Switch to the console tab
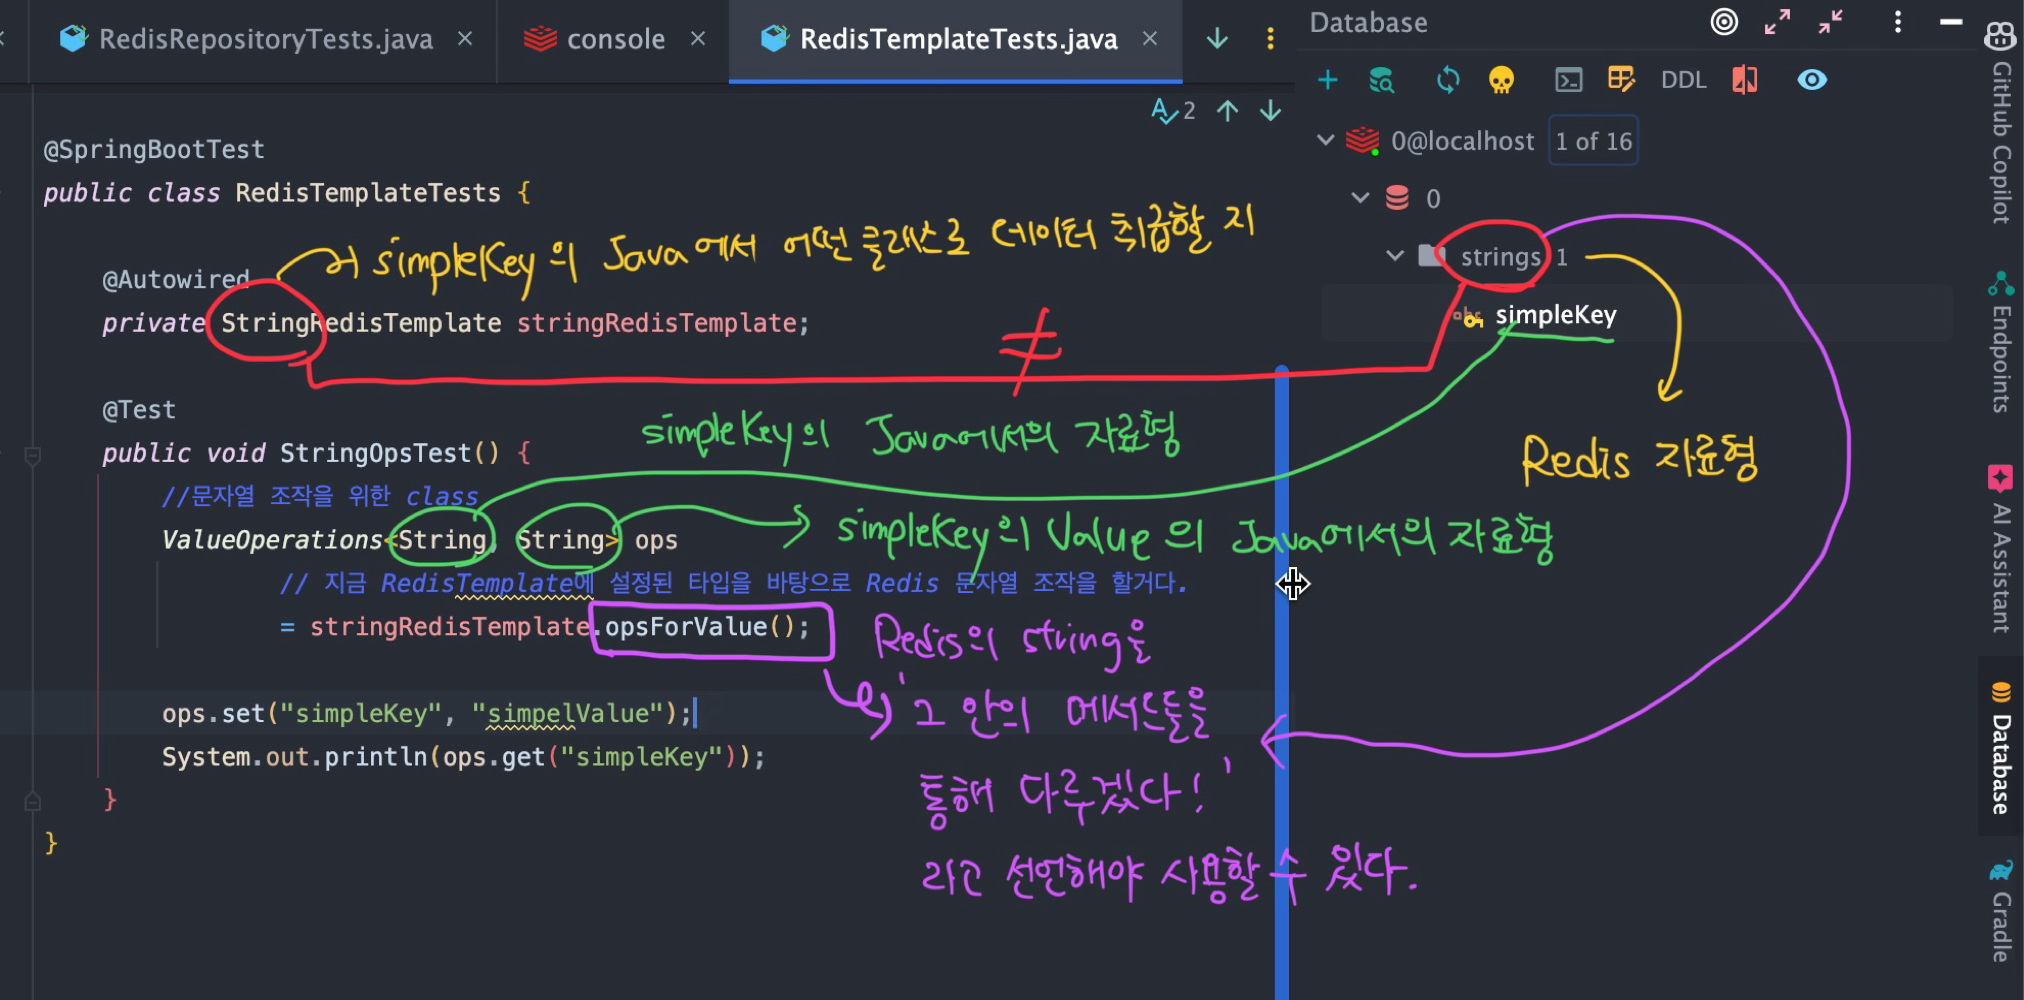2024x1000 pixels. pyautogui.click(x=614, y=39)
